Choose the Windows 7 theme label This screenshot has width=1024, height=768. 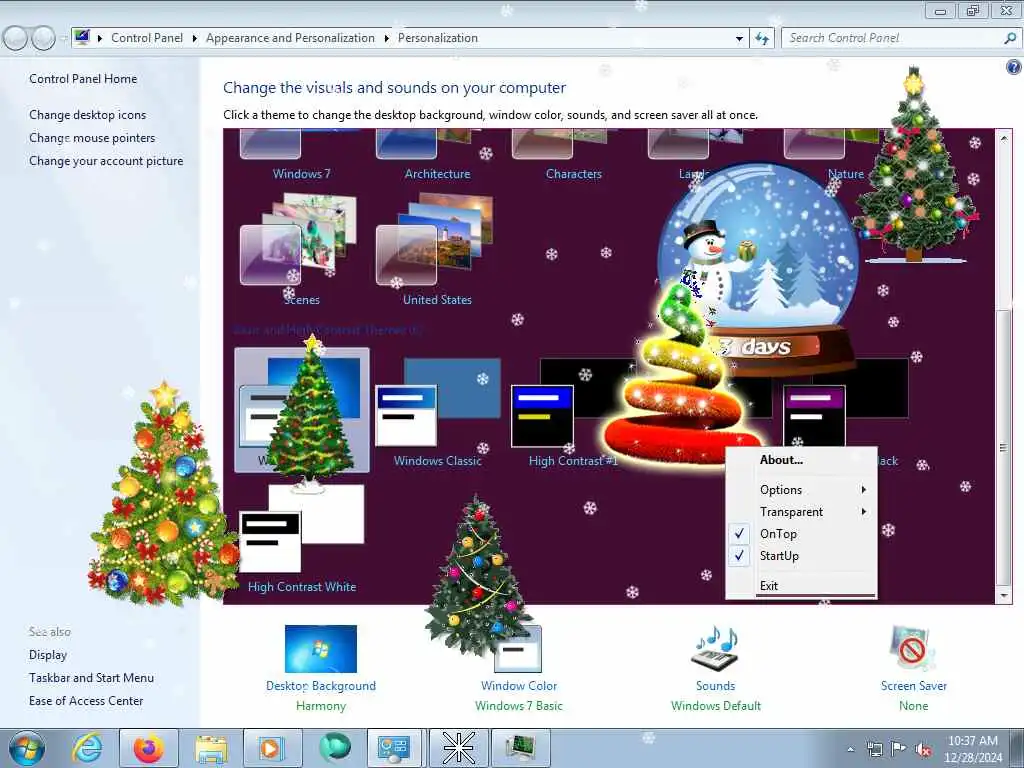[x=301, y=174]
